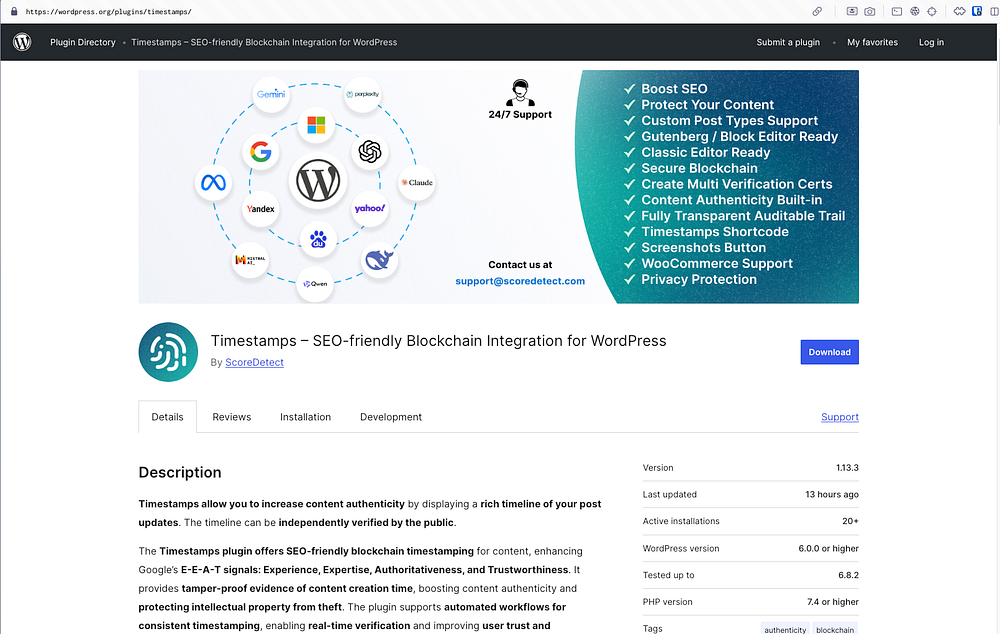Switch to the Reviews tab
Screen dimensions: 1000x634
[232, 417]
